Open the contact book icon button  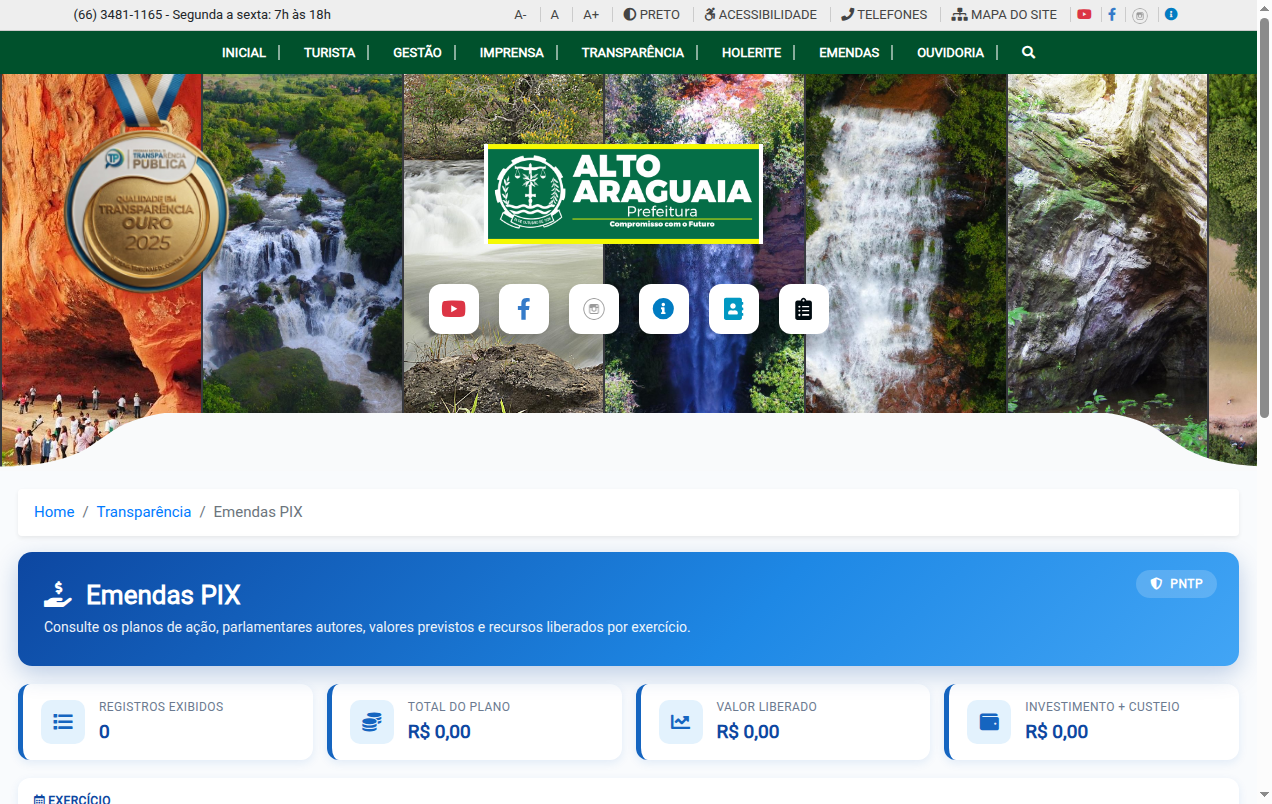pos(733,309)
